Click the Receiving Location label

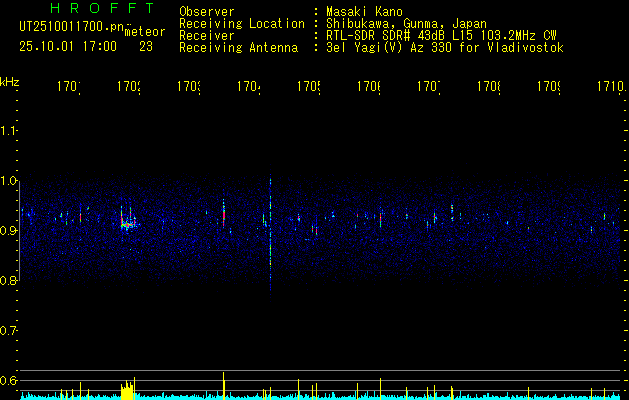point(242,24)
